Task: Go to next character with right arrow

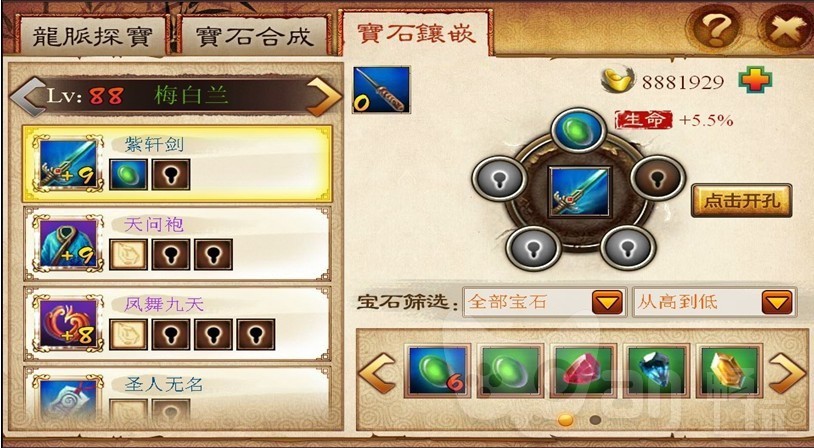Action: (x=323, y=97)
